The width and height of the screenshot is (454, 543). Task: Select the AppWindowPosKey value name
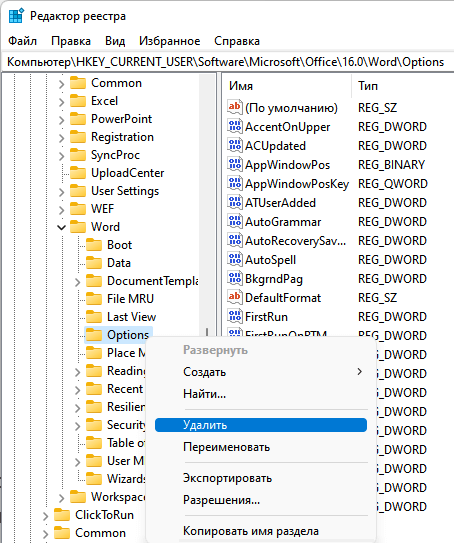coord(297,184)
